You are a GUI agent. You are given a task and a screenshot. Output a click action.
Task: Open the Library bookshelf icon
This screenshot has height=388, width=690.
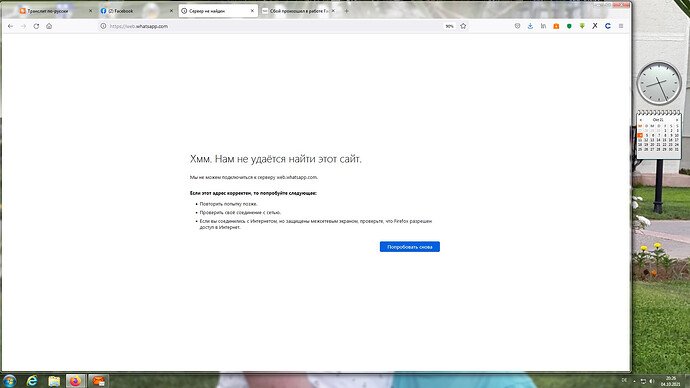(543, 26)
